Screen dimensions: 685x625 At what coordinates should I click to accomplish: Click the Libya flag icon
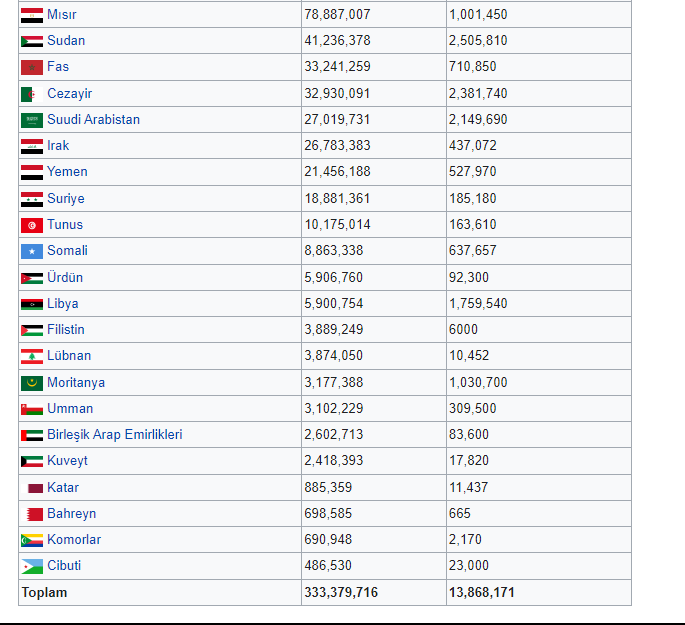pos(32,304)
